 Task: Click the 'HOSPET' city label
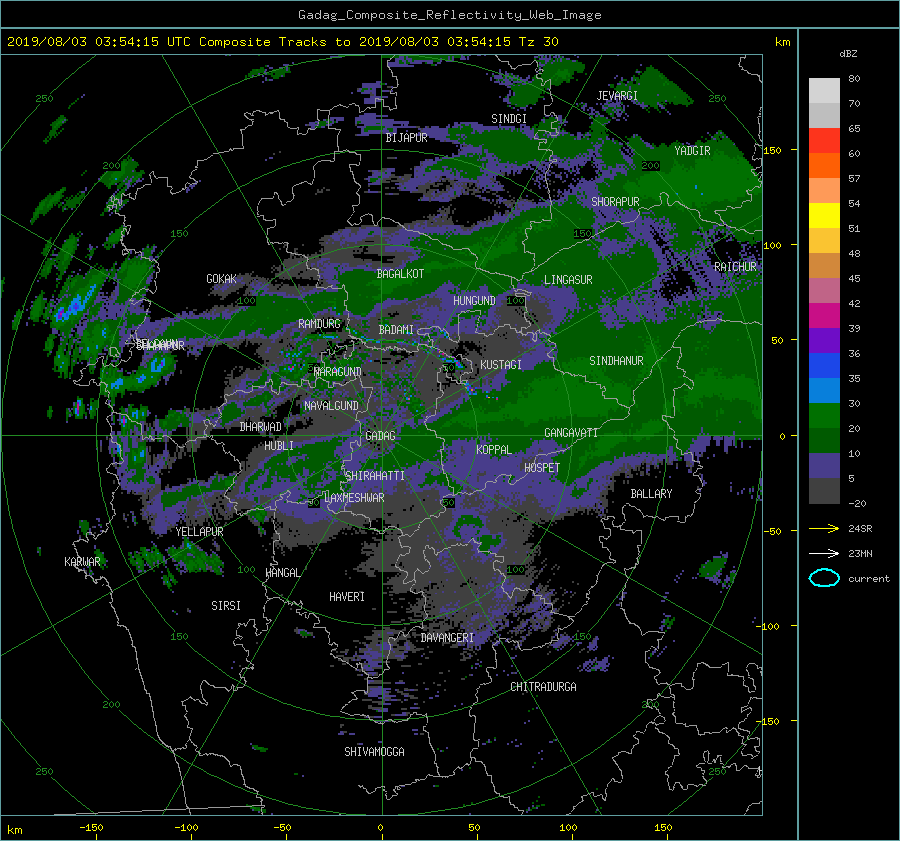point(542,468)
